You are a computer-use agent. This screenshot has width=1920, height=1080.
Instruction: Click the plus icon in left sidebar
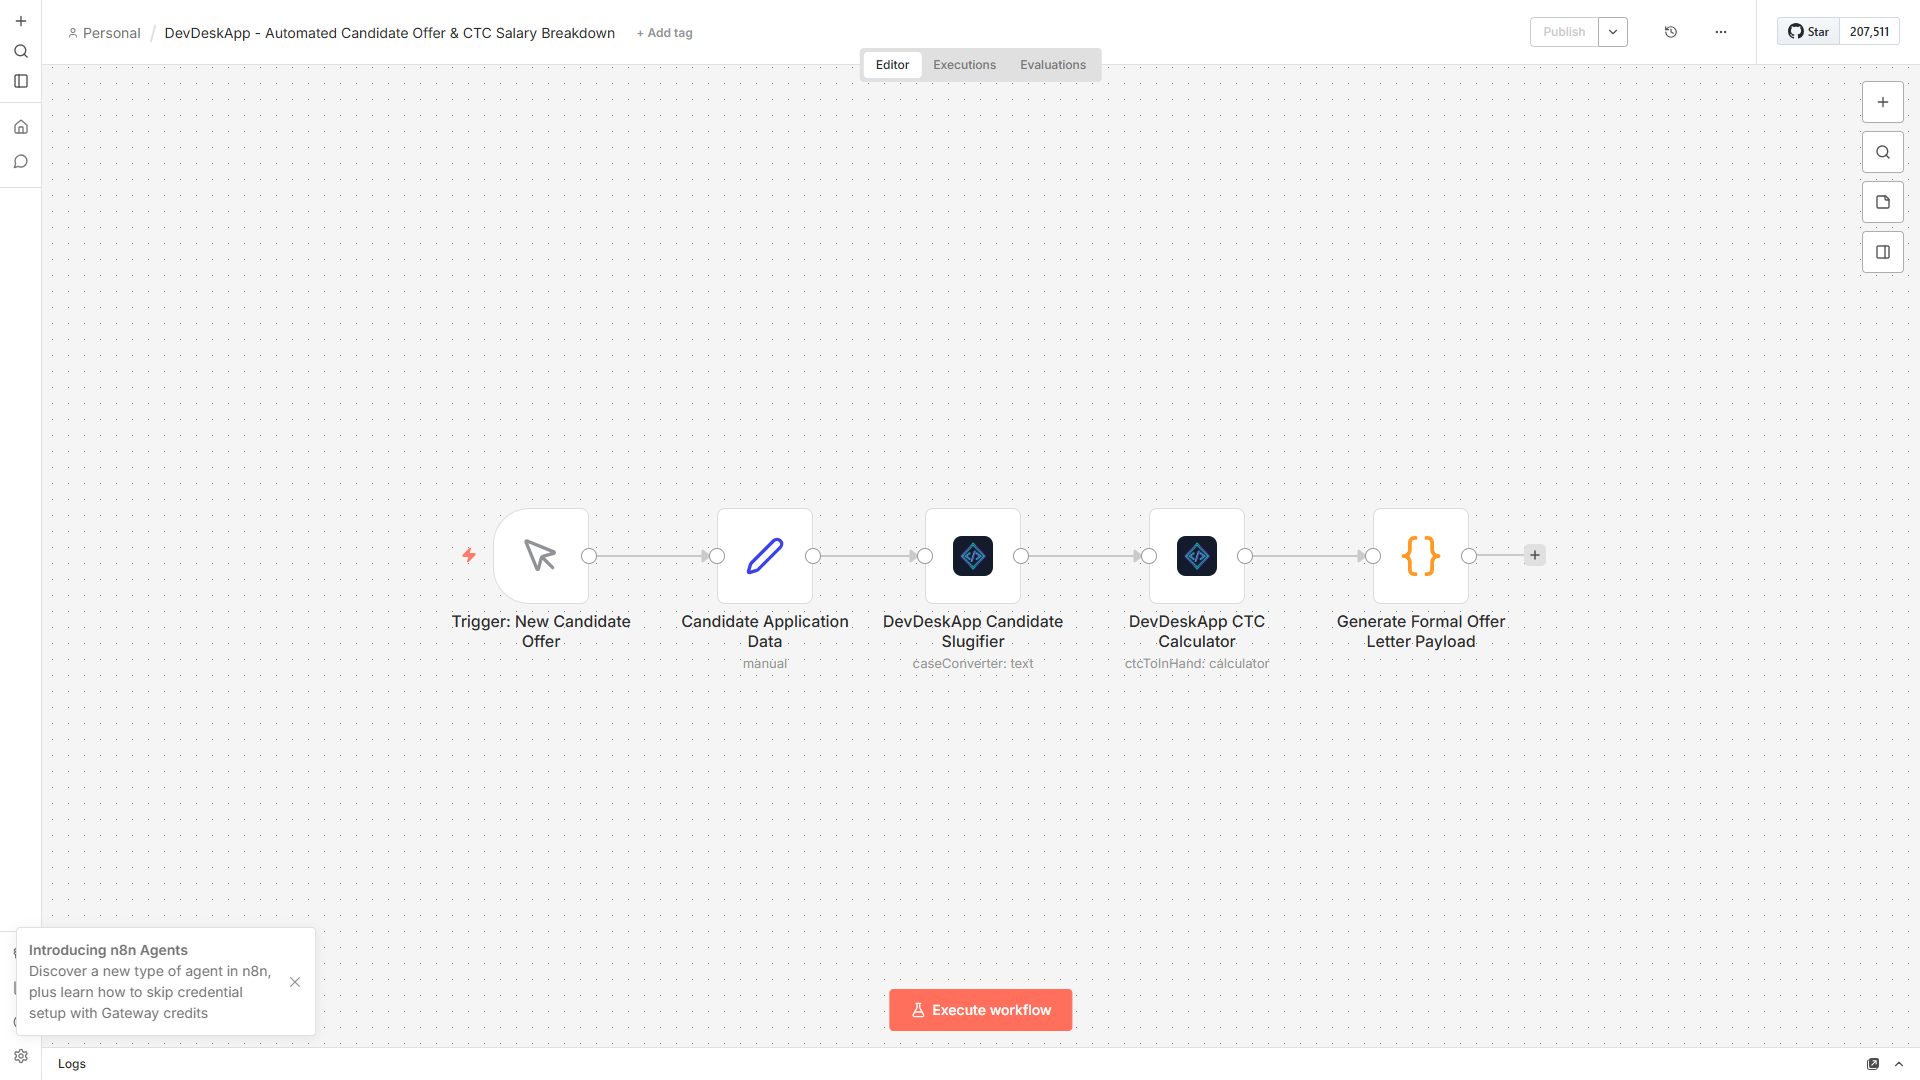(20, 21)
